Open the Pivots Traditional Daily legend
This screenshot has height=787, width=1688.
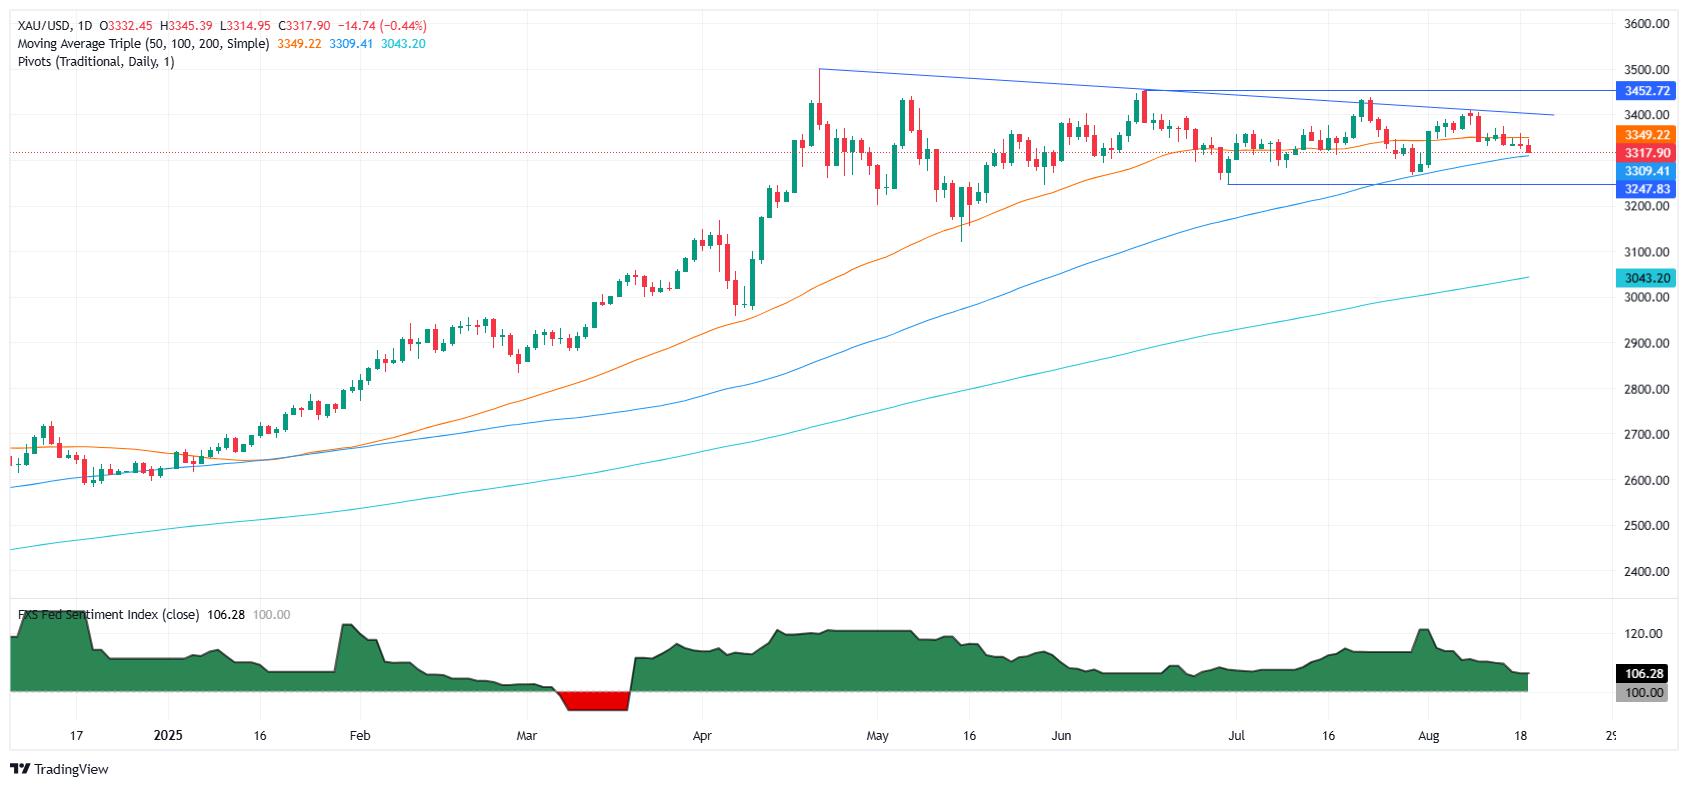point(96,62)
